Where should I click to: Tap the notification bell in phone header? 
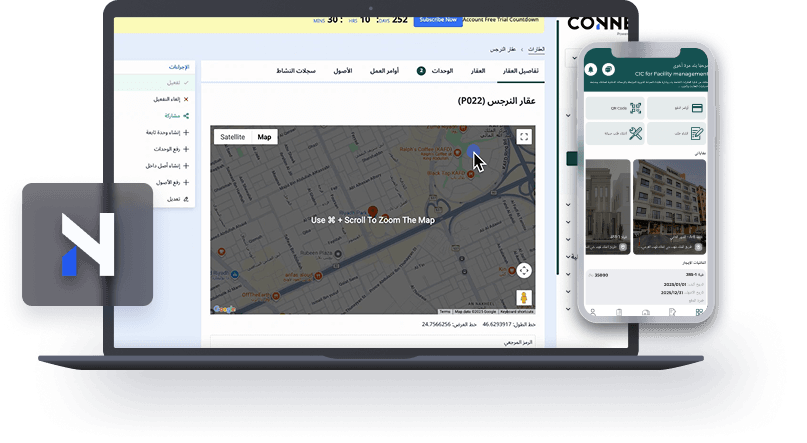[591, 69]
